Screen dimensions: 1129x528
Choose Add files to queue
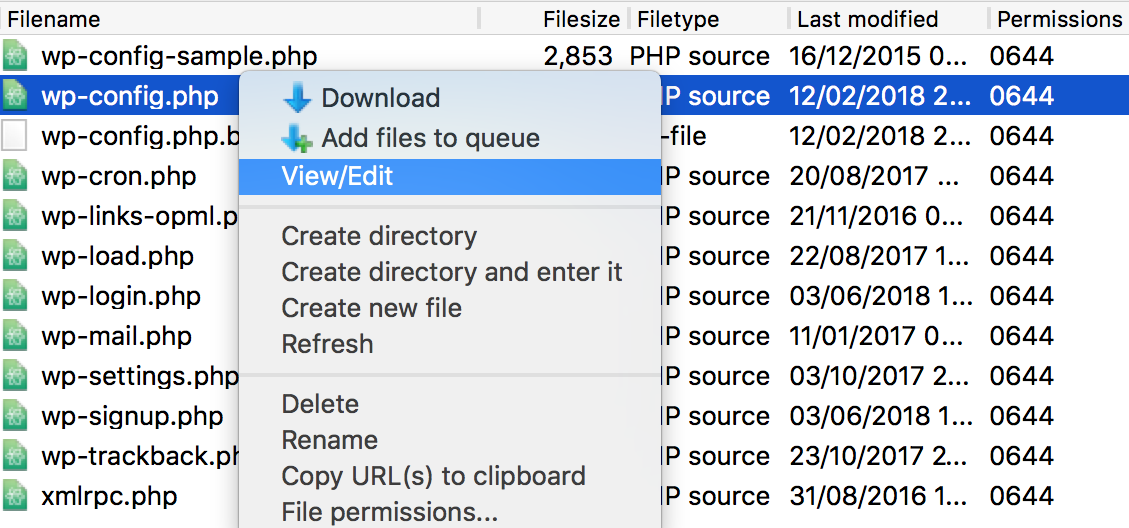[x=450, y=138]
